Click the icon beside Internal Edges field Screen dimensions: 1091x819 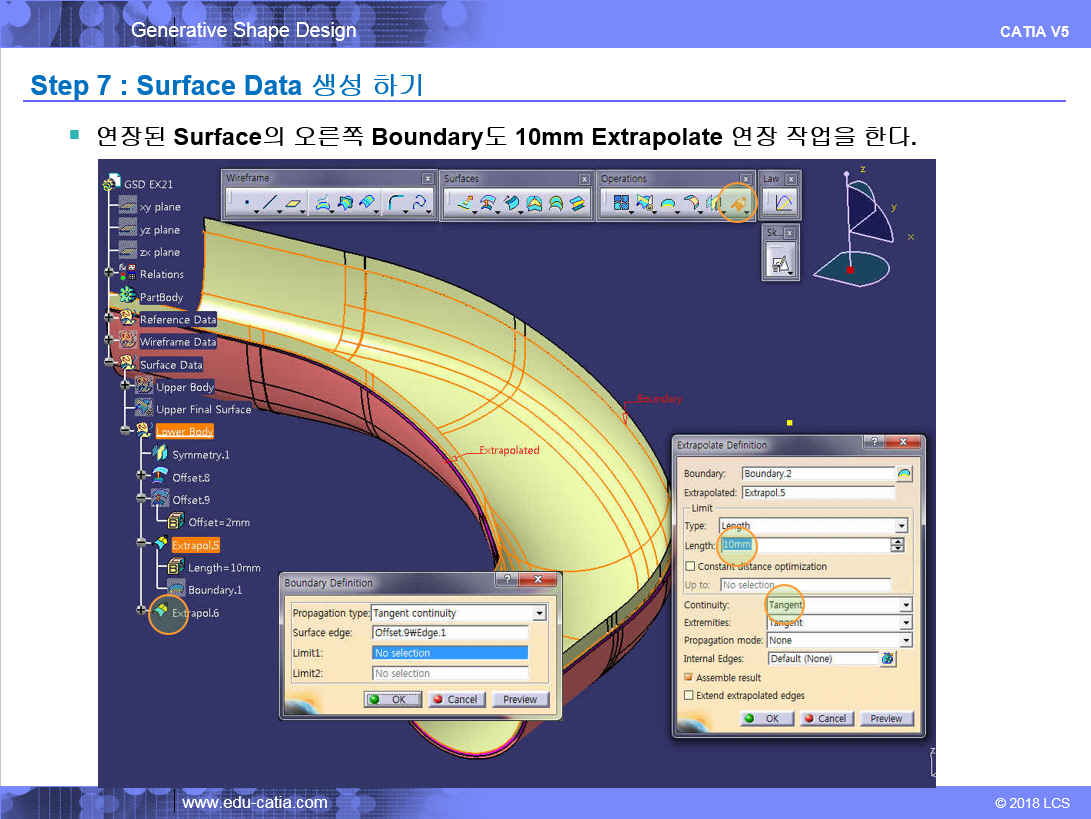coord(887,659)
